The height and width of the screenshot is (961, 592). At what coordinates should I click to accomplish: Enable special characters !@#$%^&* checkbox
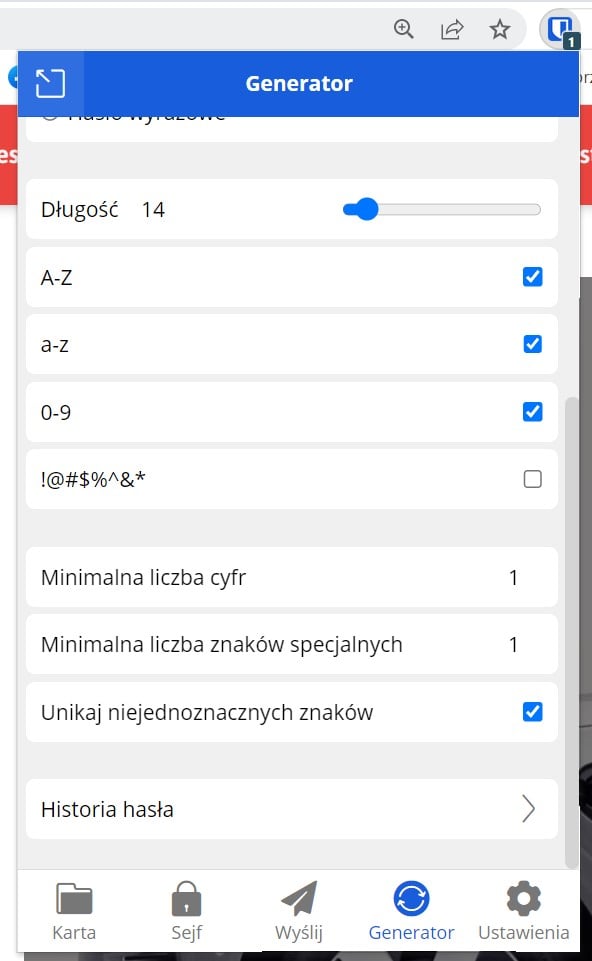tap(533, 479)
